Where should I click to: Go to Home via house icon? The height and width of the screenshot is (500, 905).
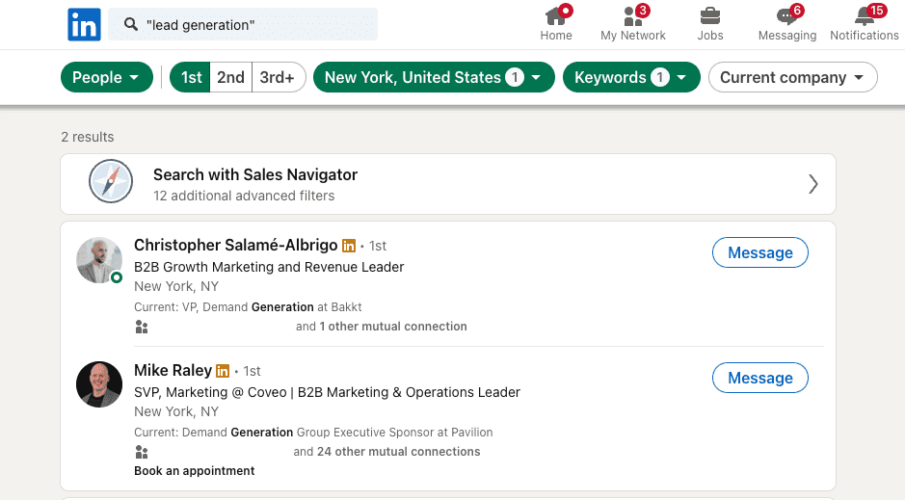click(x=556, y=16)
